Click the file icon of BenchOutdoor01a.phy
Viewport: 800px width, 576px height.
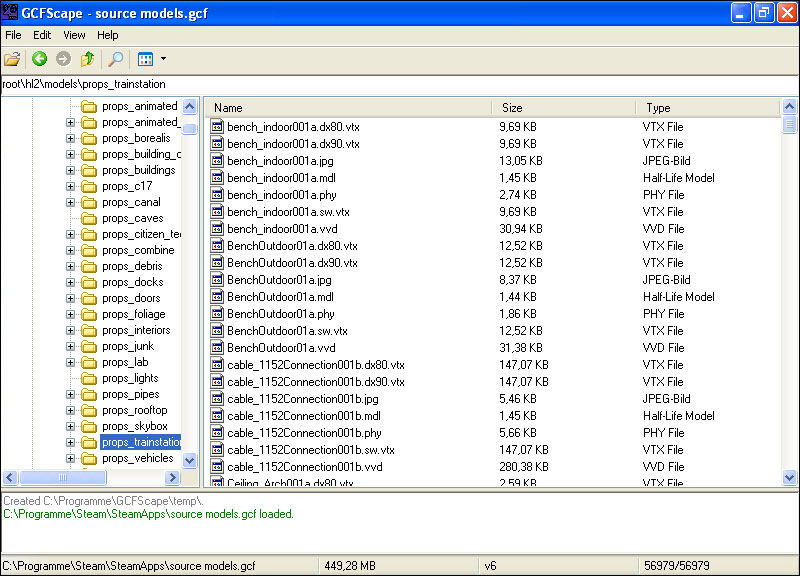[217, 313]
